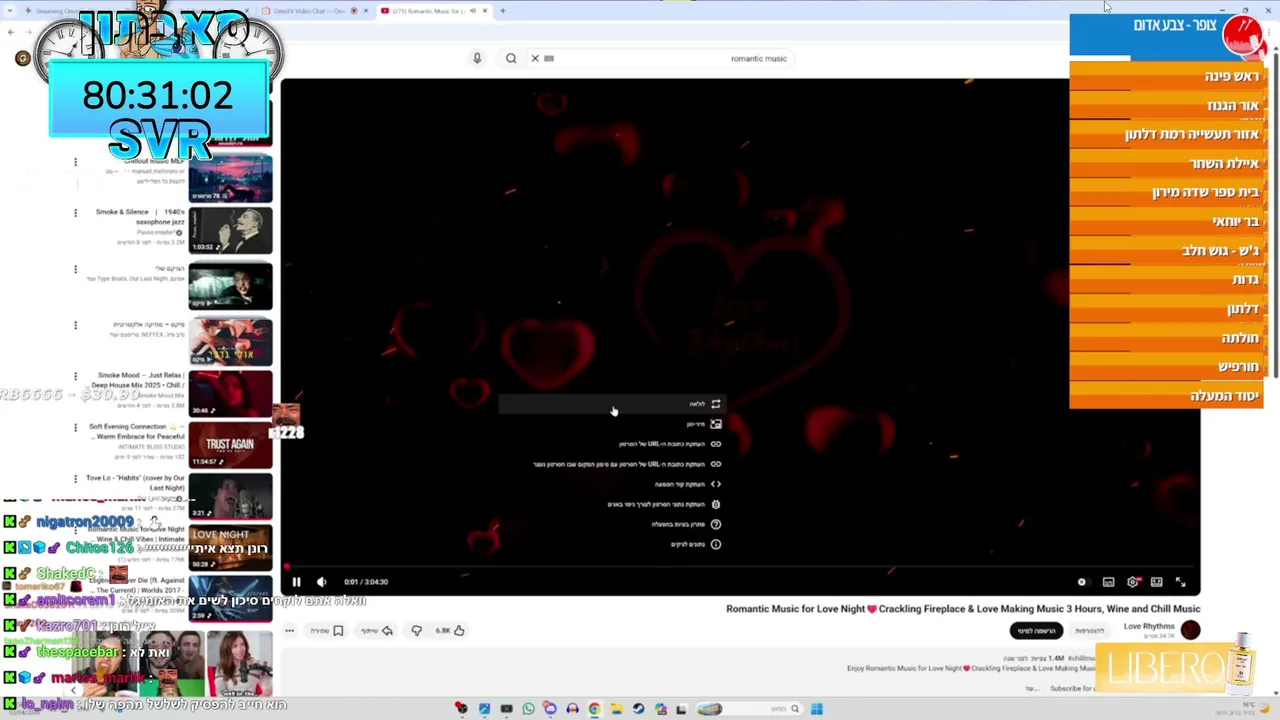Screen dimensions: 1280x720
Task: Click the search magnifier icon
Action: [x=511, y=58]
